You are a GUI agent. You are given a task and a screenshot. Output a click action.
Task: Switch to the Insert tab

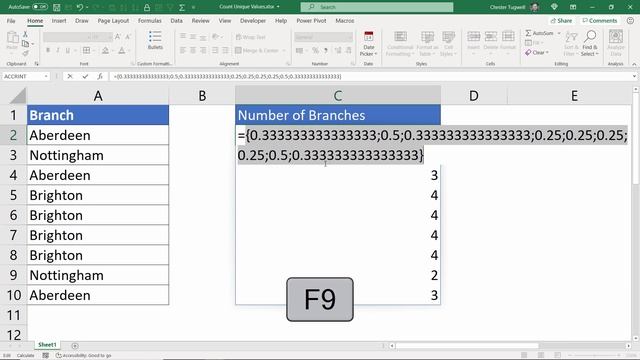(59, 20)
